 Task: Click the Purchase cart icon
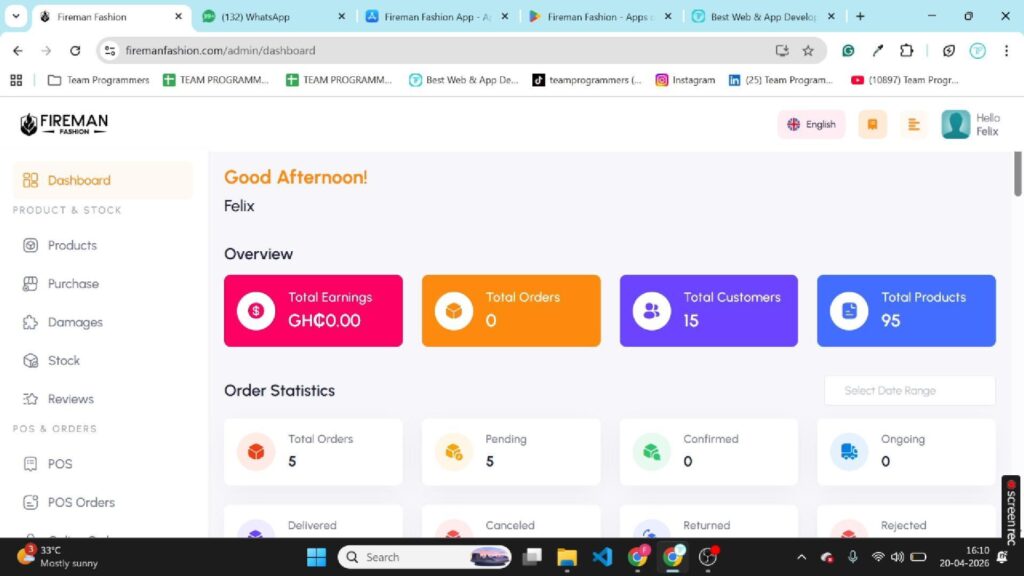(30, 284)
